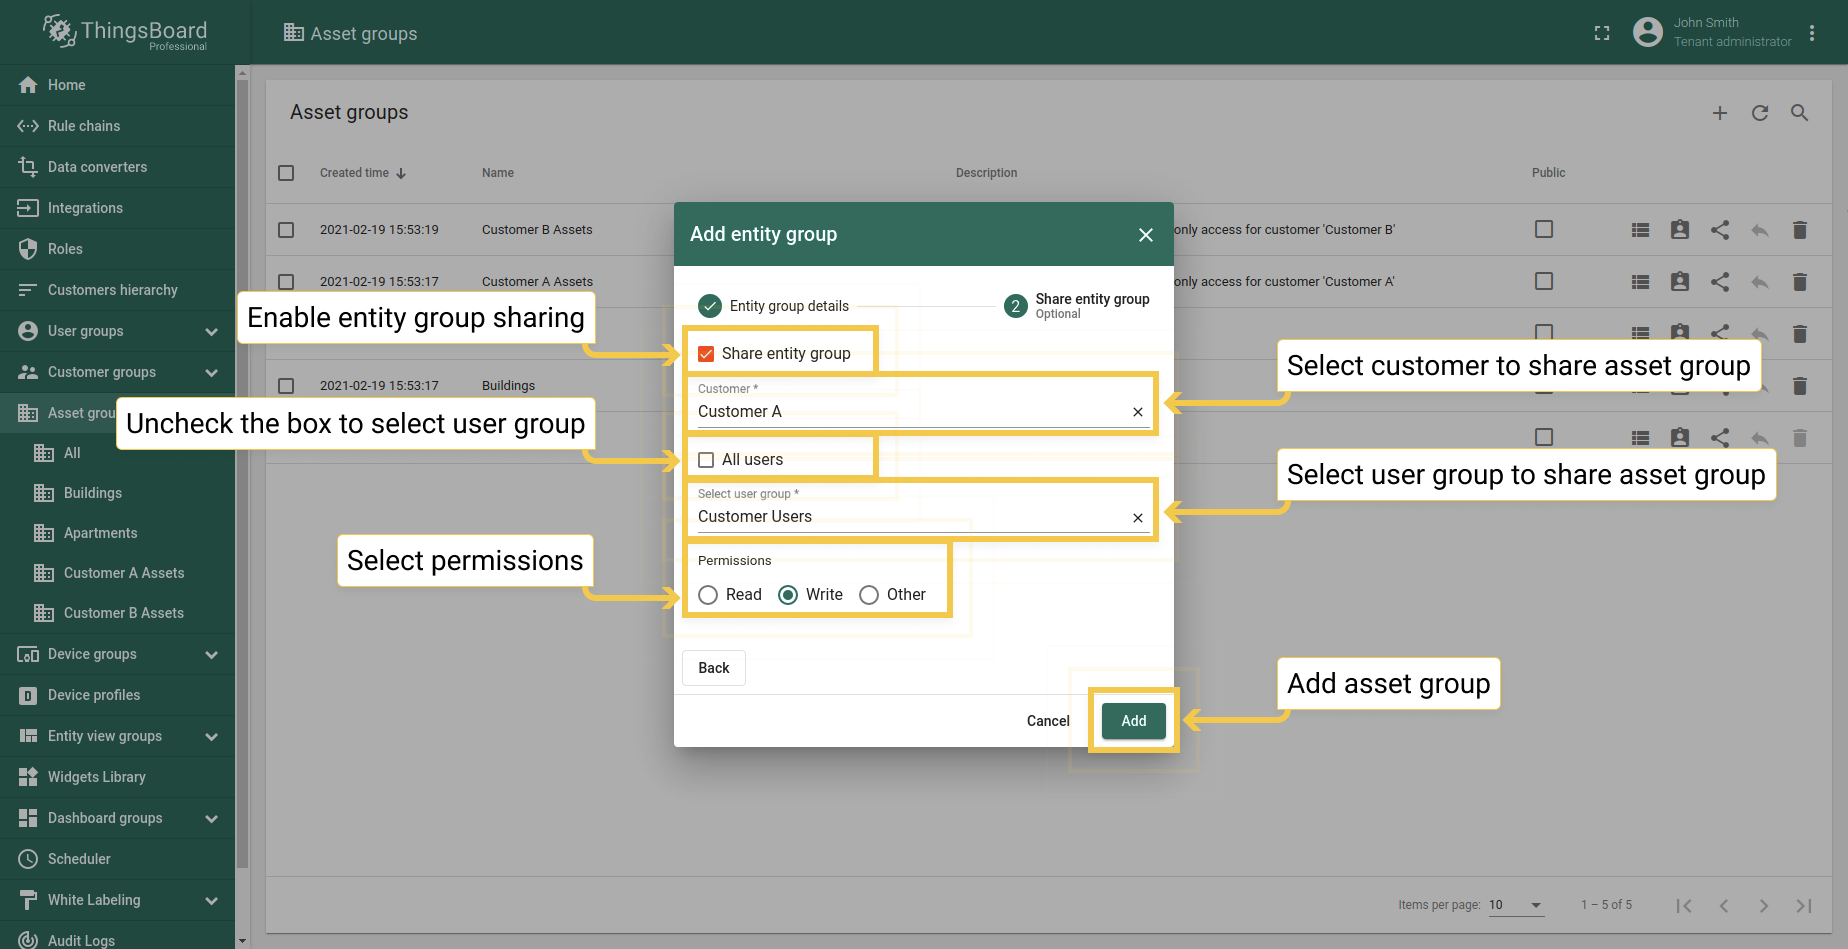Sort table by Name column header
The width and height of the screenshot is (1848, 949).
pos(498,173)
